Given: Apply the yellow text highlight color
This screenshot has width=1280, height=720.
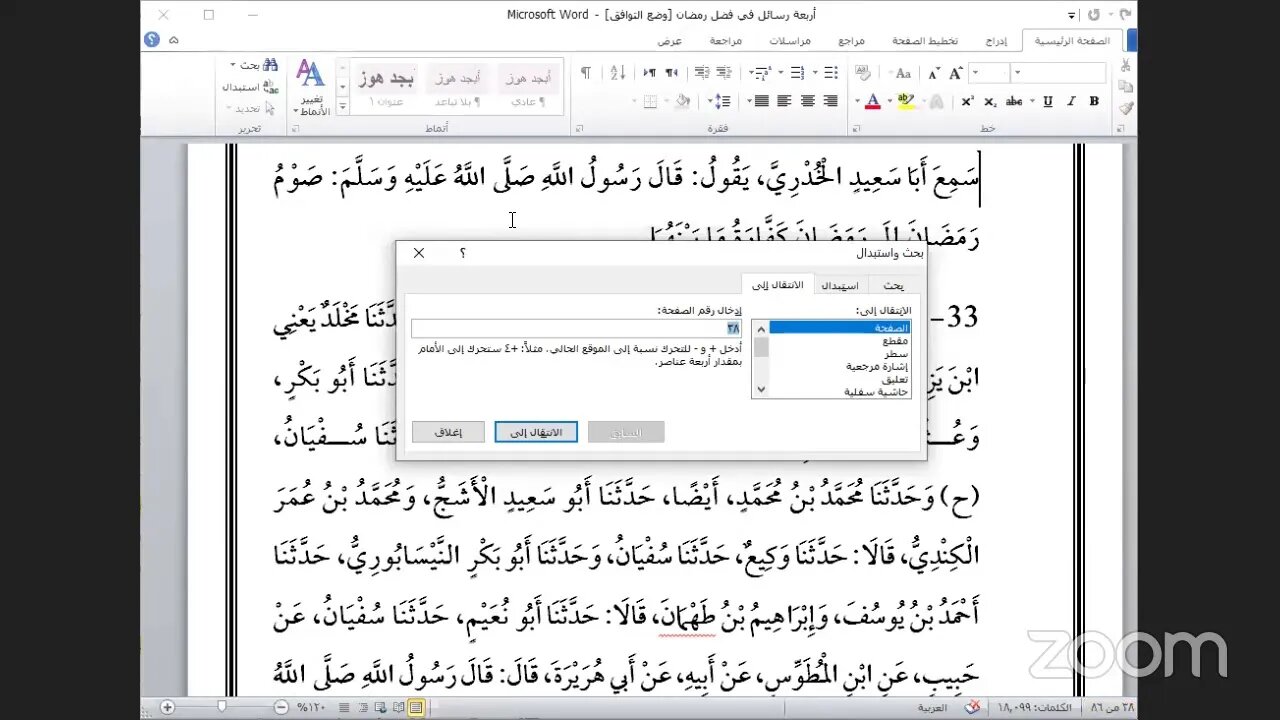Looking at the screenshot, I should click(x=906, y=101).
